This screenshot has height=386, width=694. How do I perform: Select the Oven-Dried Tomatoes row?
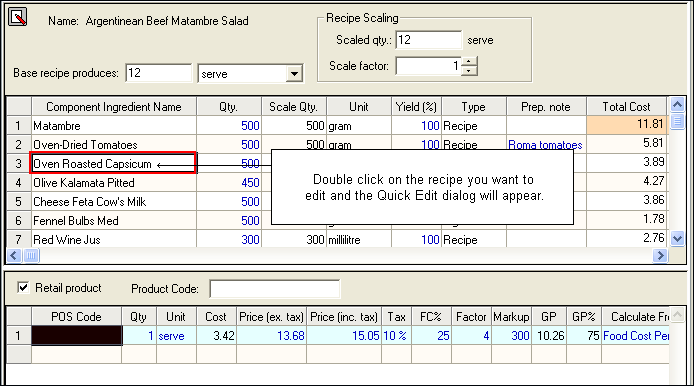tap(114, 145)
